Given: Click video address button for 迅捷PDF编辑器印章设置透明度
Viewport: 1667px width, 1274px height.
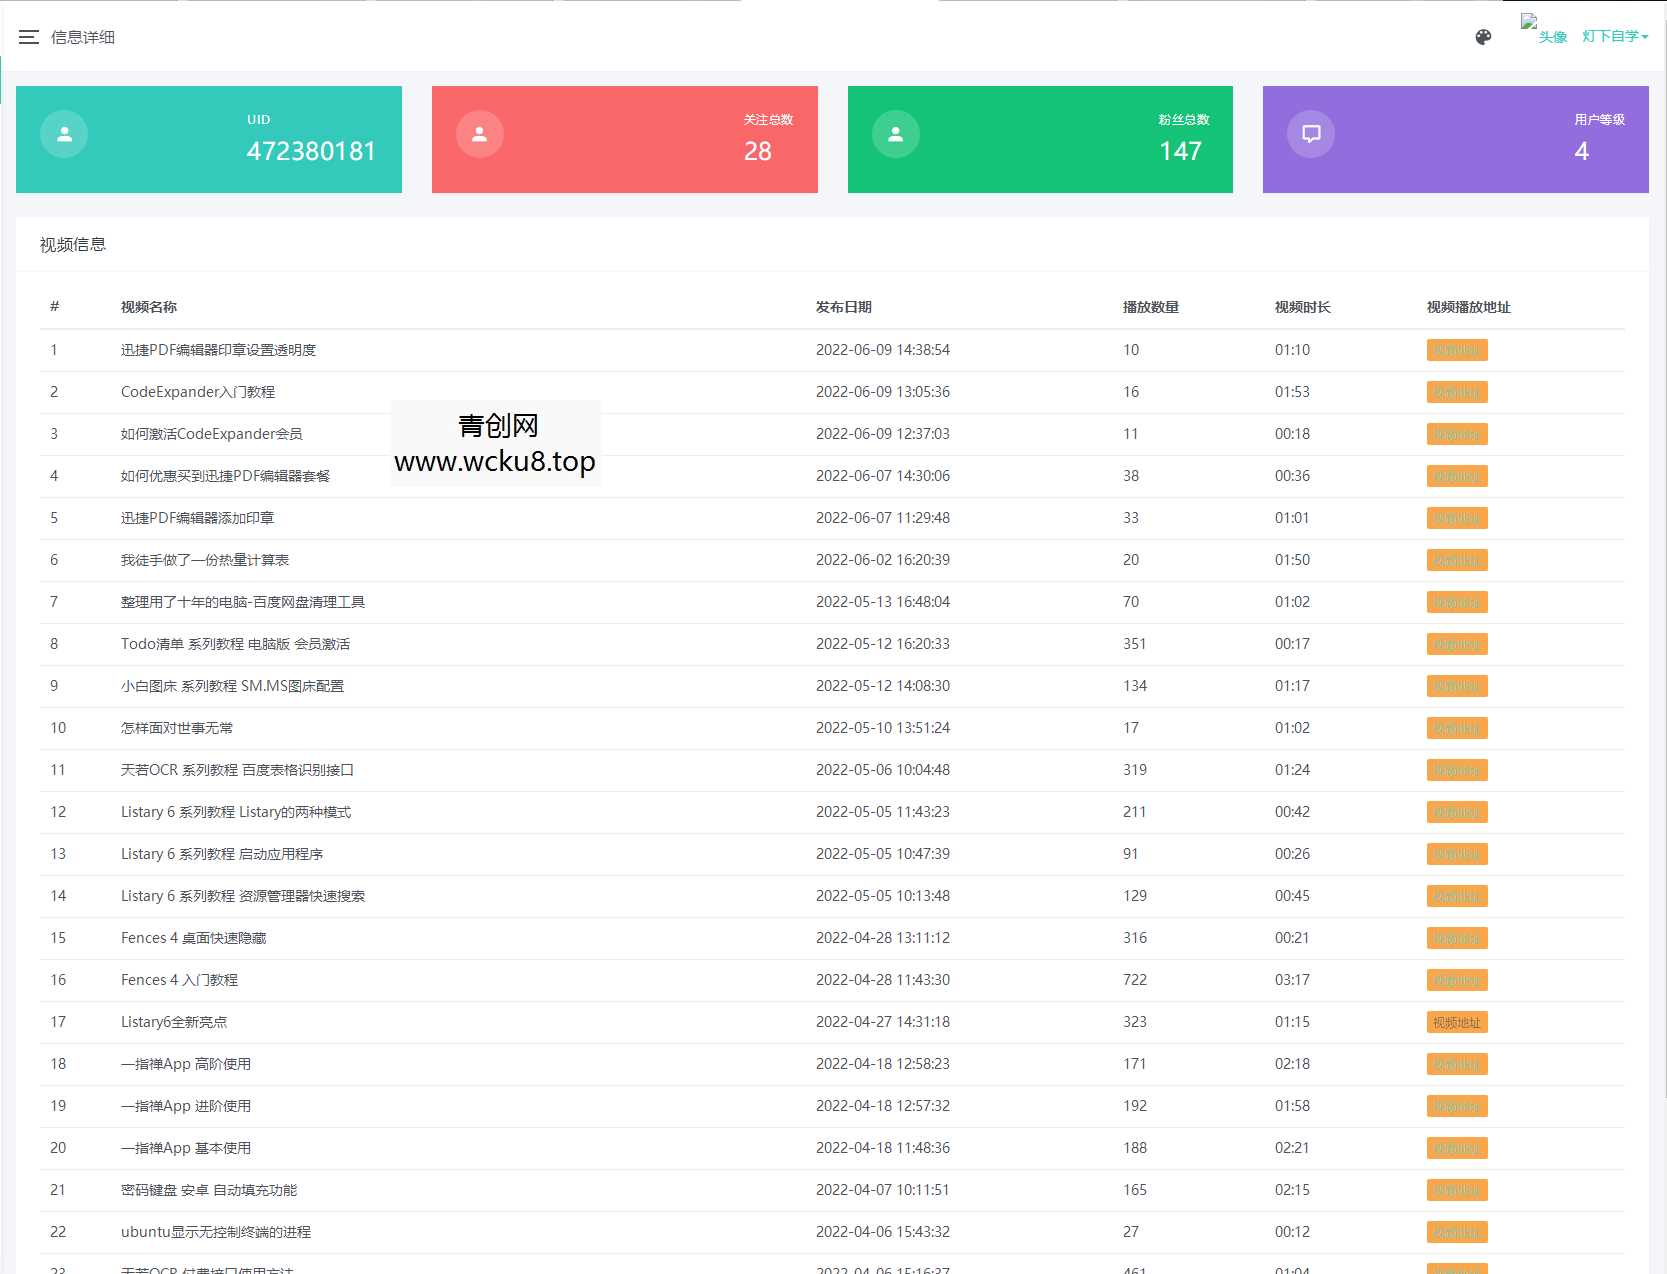Looking at the screenshot, I should coord(1456,350).
